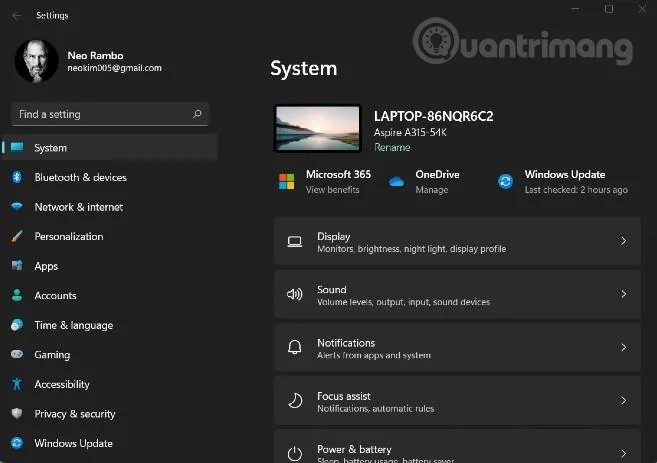Screen dimensions: 657x463
Task: Expand Focus assist chevron
Action: pos(623,401)
